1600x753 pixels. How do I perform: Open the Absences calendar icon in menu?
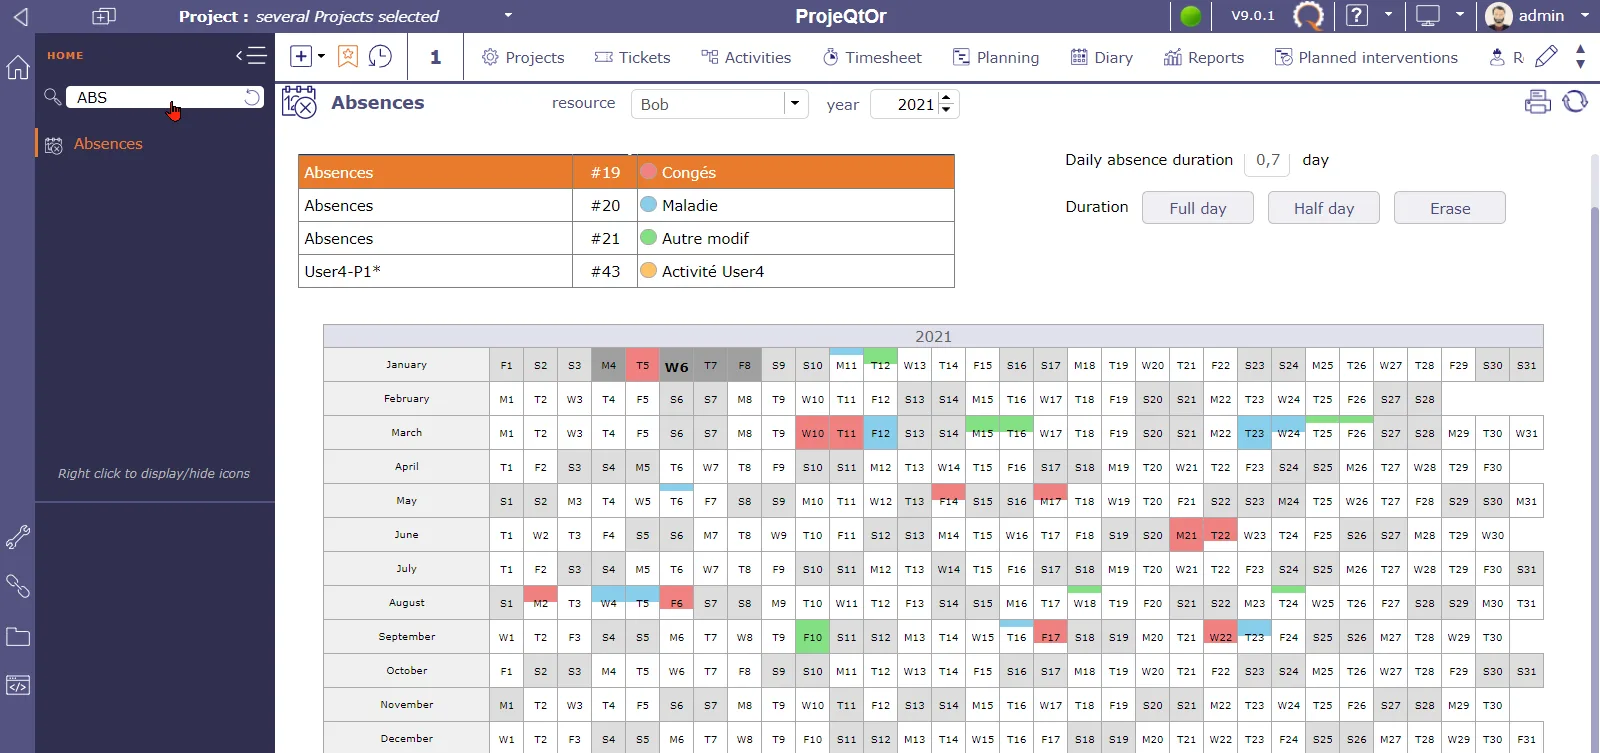54,145
